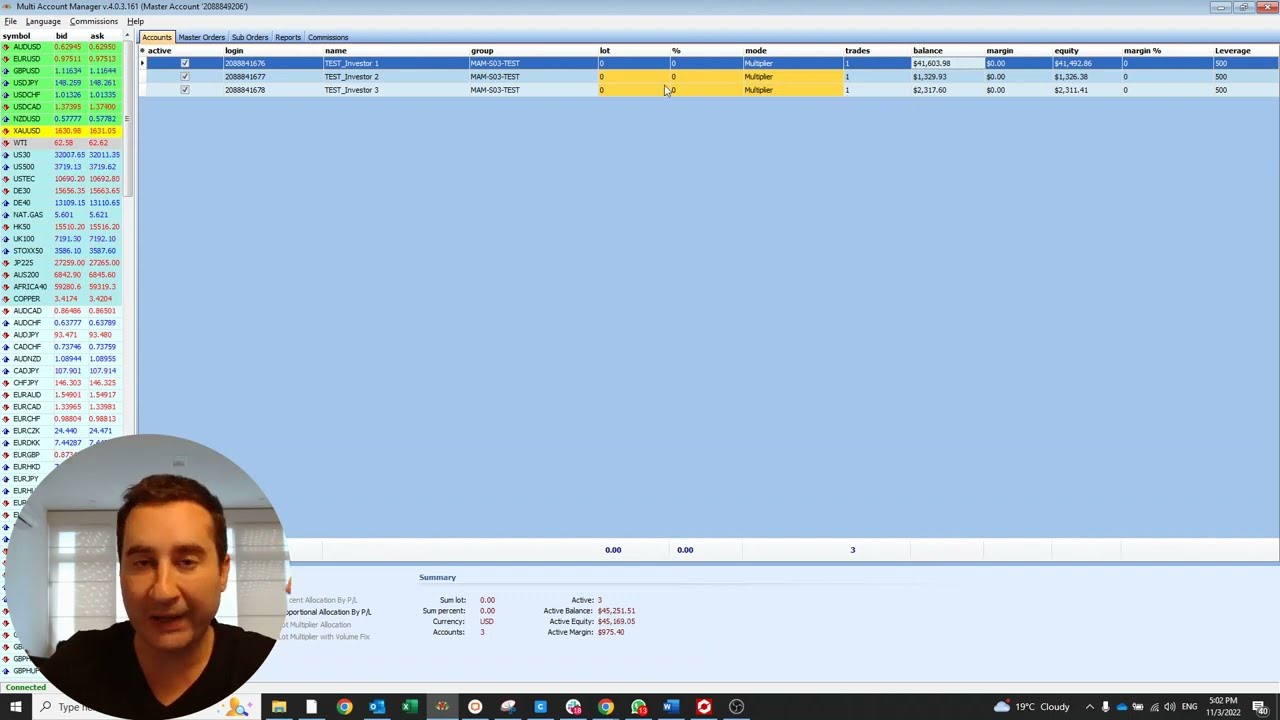Click the Summary panel heading
This screenshot has height=720, width=1280.
point(437,577)
